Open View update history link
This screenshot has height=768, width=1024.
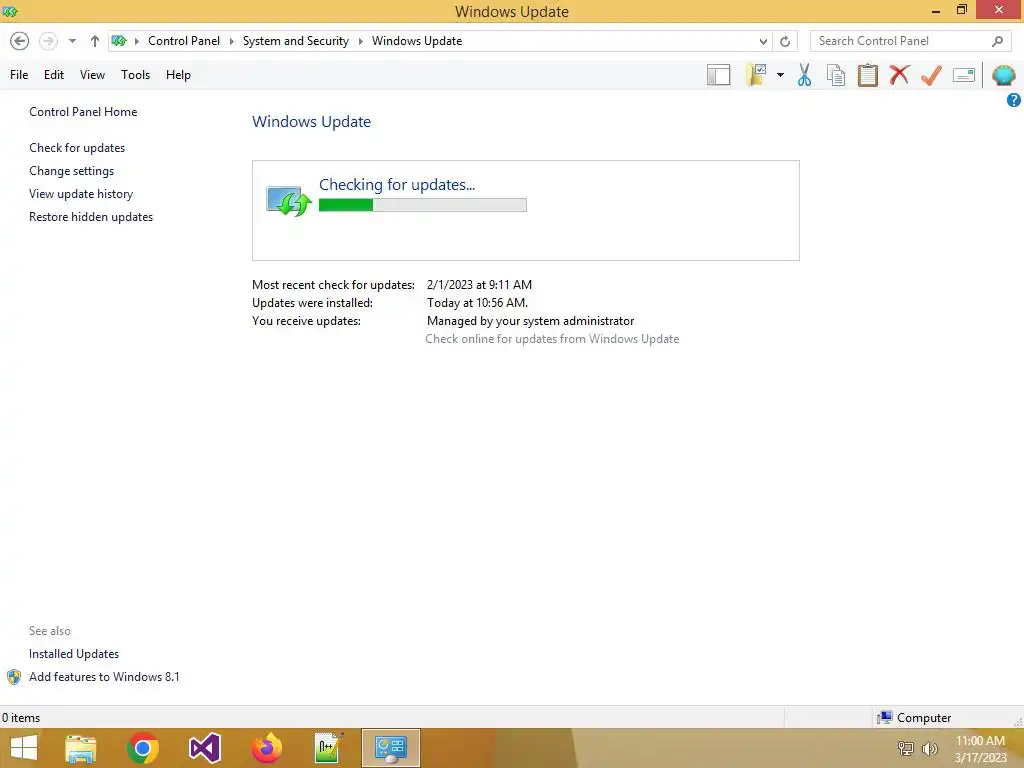click(x=81, y=194)
